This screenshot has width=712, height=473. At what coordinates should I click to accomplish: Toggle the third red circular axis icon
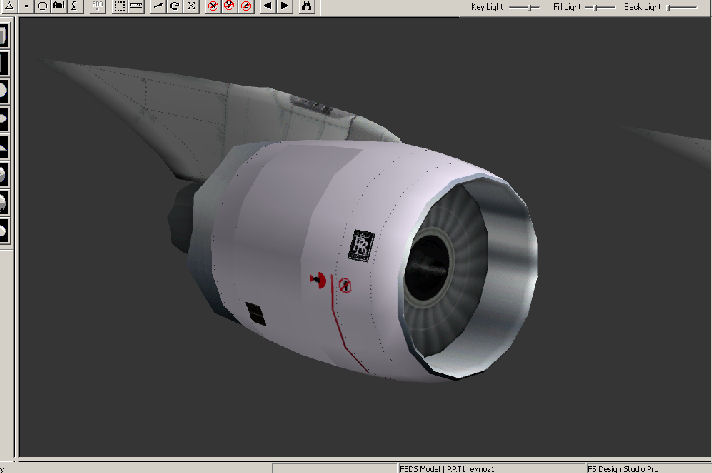[x=245, y=6]
